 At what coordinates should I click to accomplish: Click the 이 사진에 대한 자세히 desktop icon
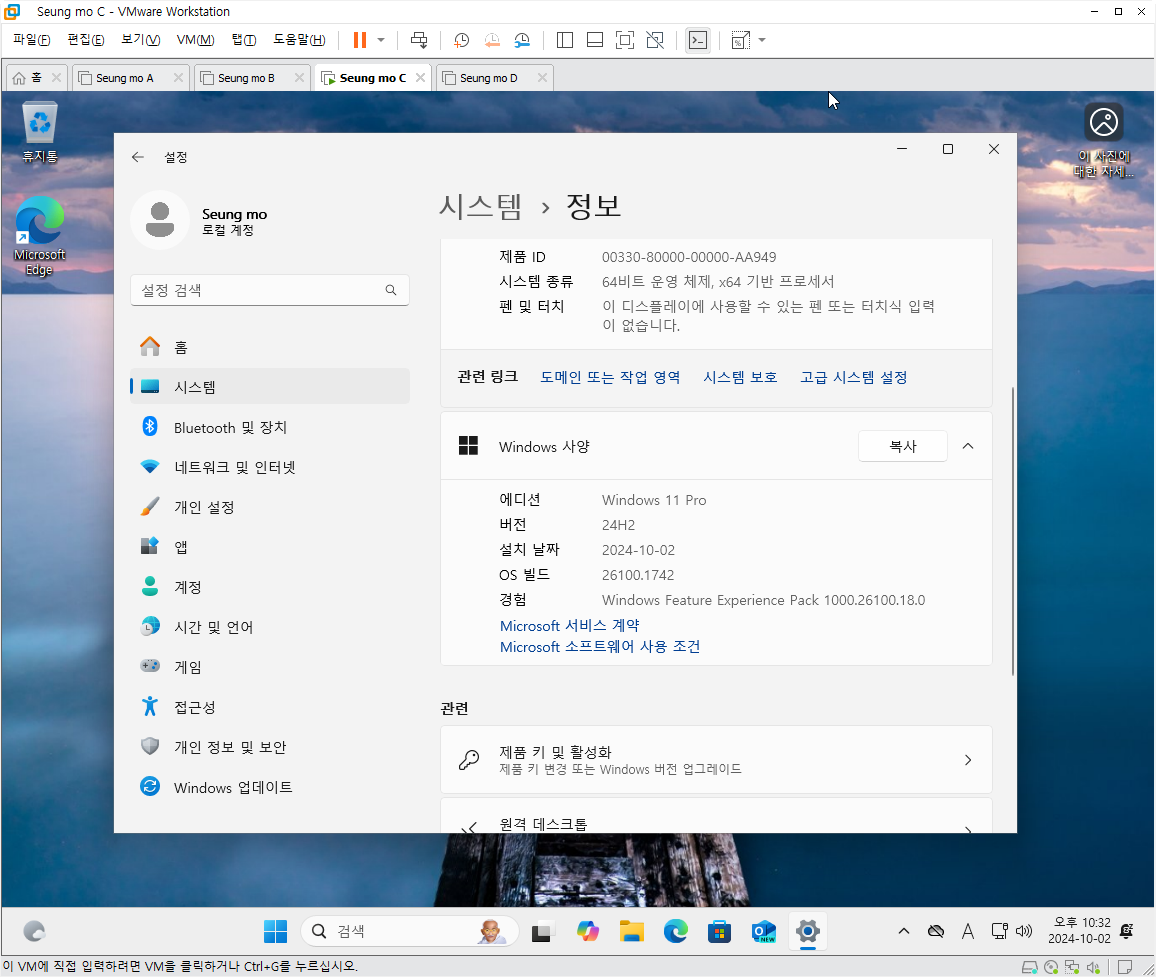pyautogui.click(x=1104, y=140)
